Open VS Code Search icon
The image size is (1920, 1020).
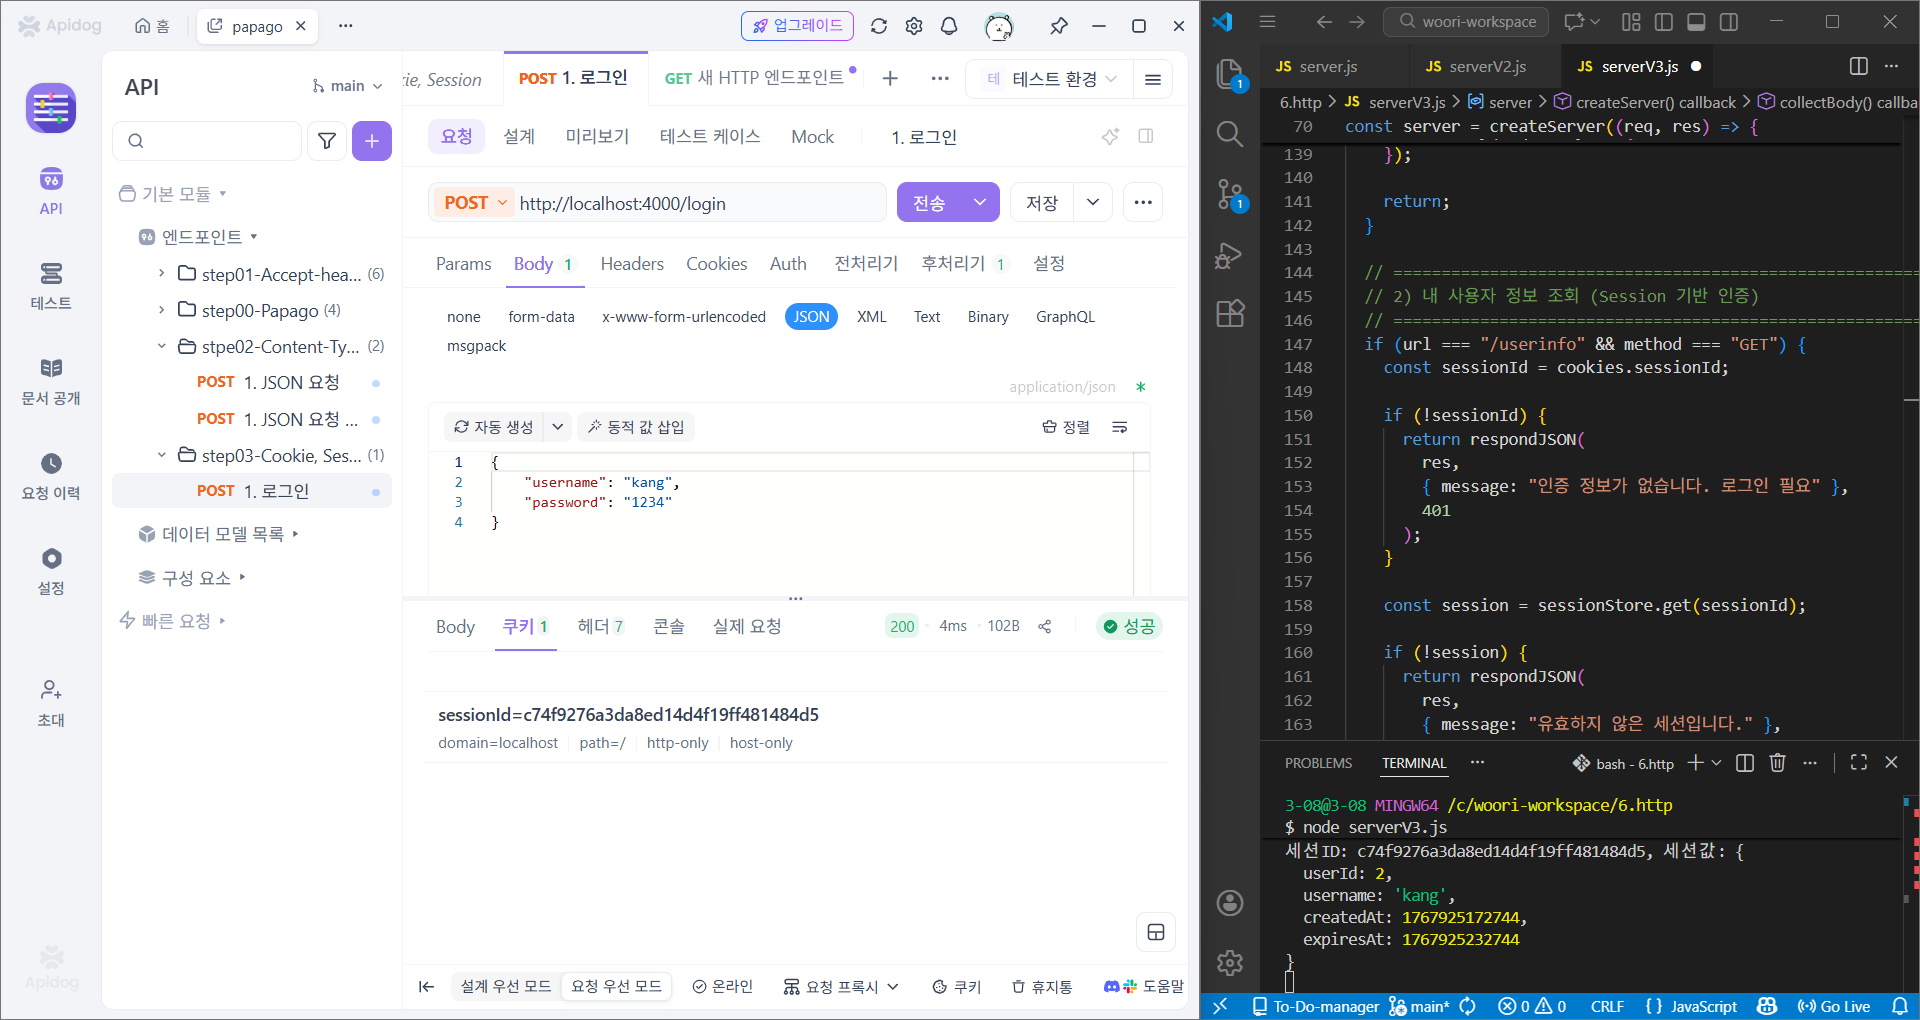(x=1230, y=134)
